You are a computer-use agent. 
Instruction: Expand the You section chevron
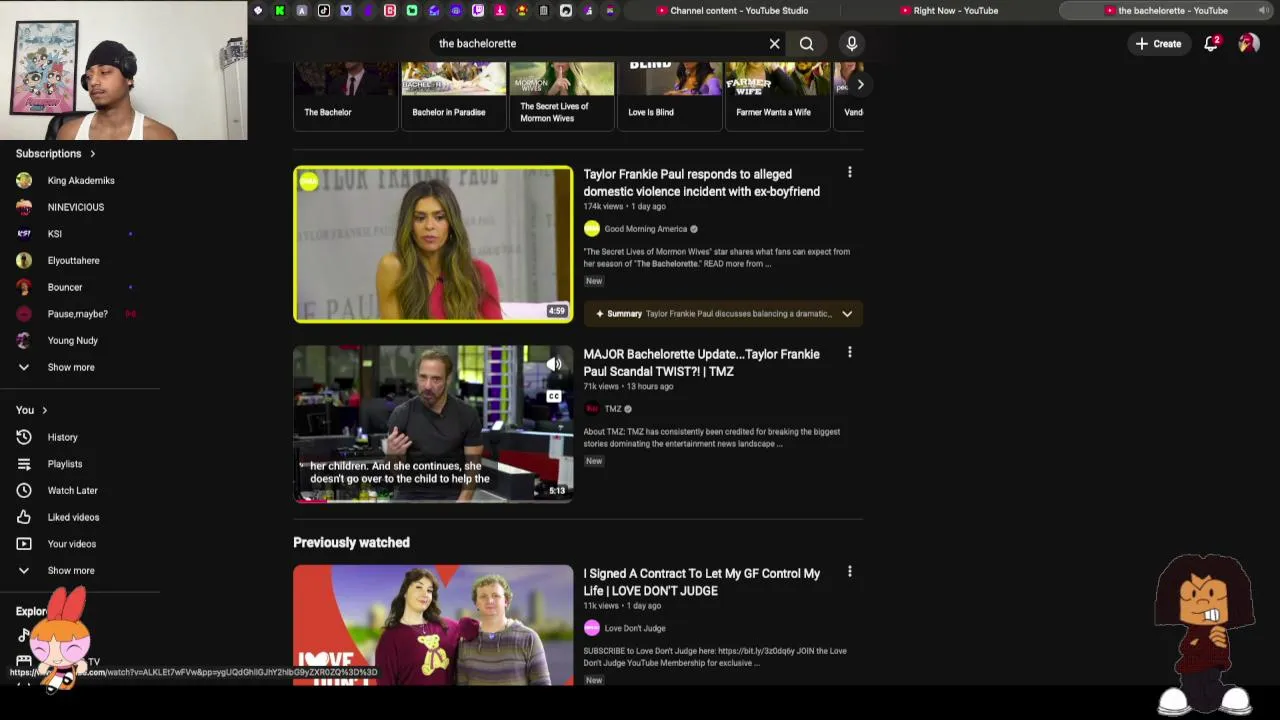coord(44,410)
